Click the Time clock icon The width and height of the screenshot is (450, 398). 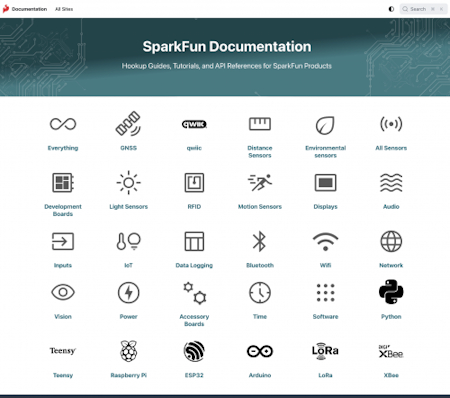coord(260,292)
